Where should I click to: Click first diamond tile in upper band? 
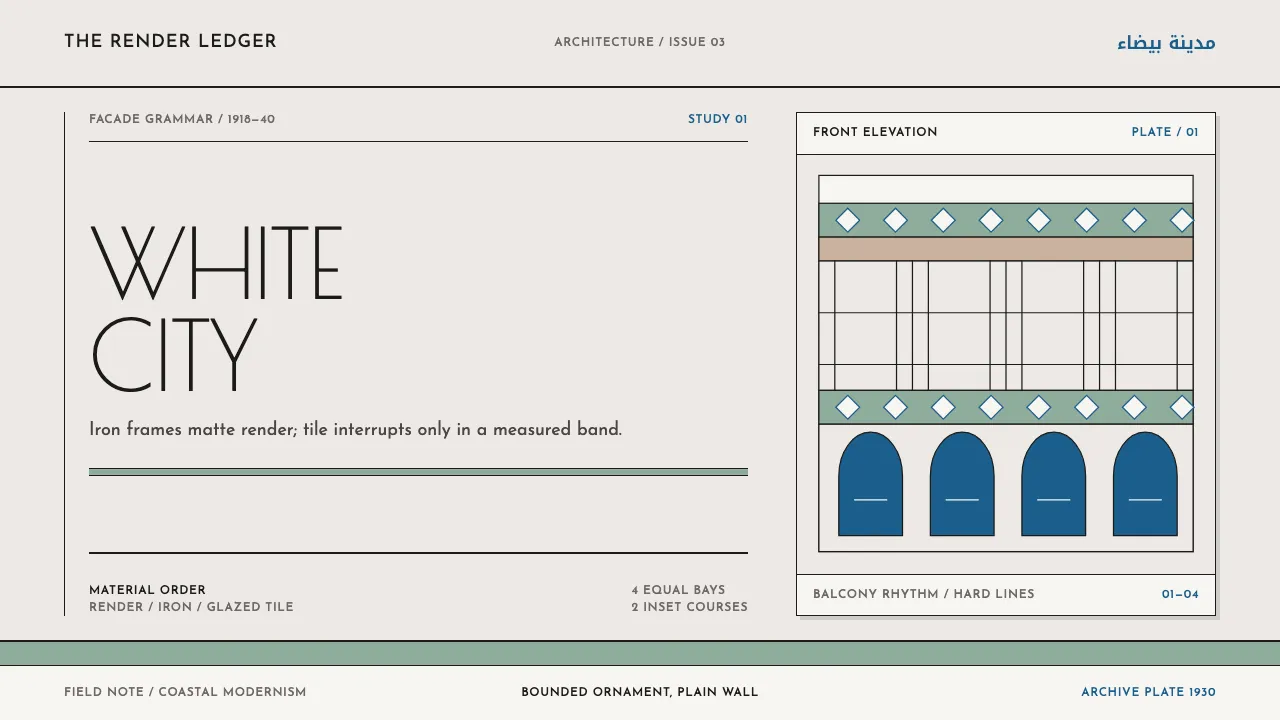[847, 220]
